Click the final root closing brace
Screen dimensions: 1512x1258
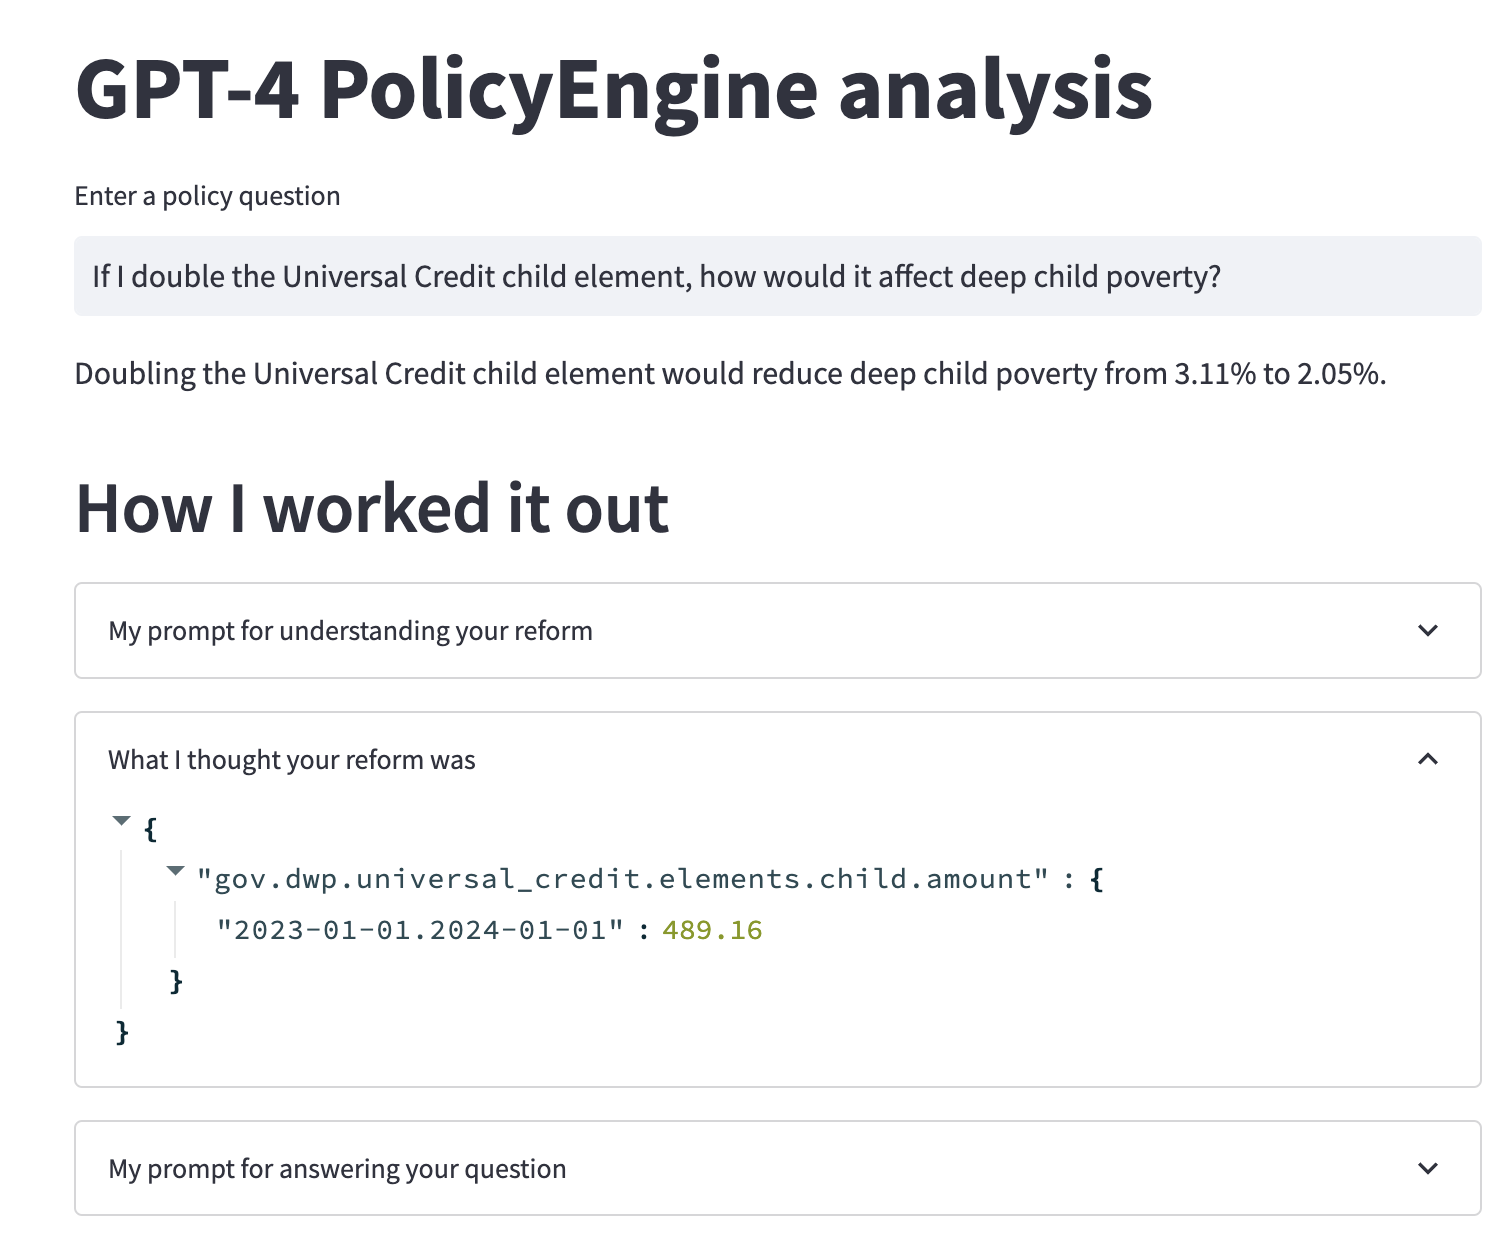pyautogui.click(x=123, y=1032)
